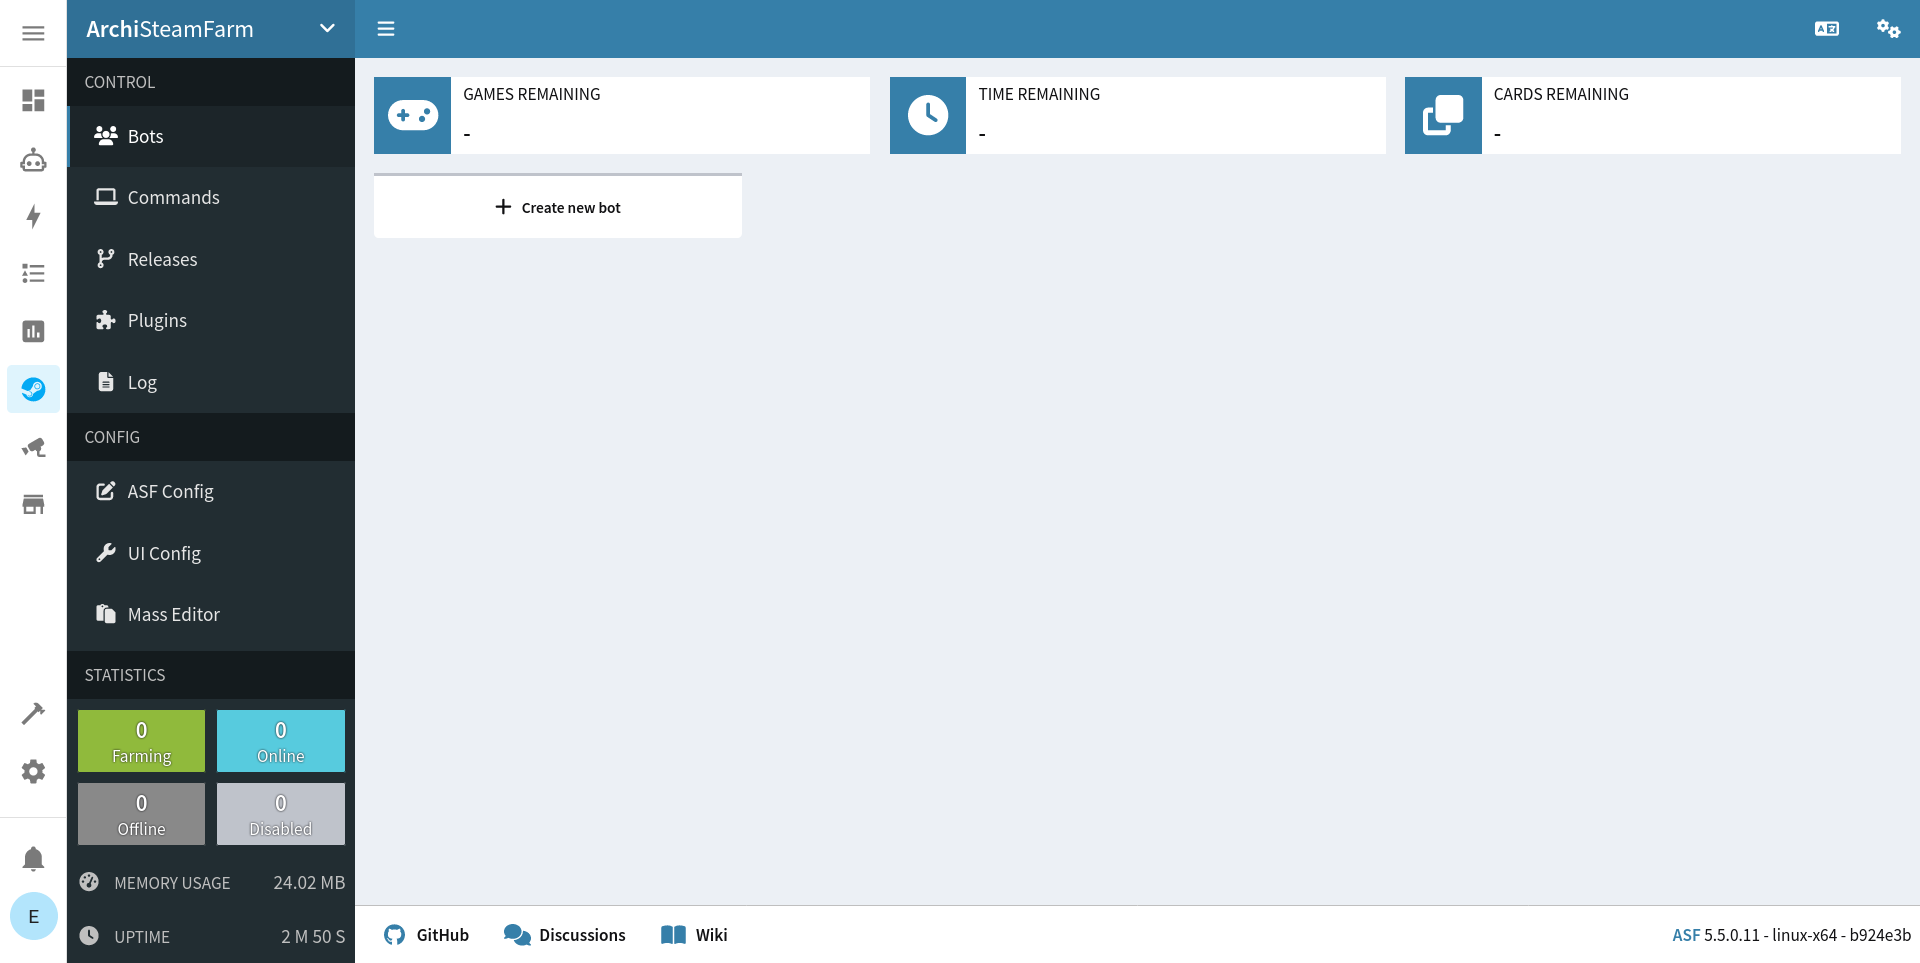The width and height of the screenshot is (1920, 963).
Task: Click the gray Offline statistics tile
Action: tap(141, 814)
